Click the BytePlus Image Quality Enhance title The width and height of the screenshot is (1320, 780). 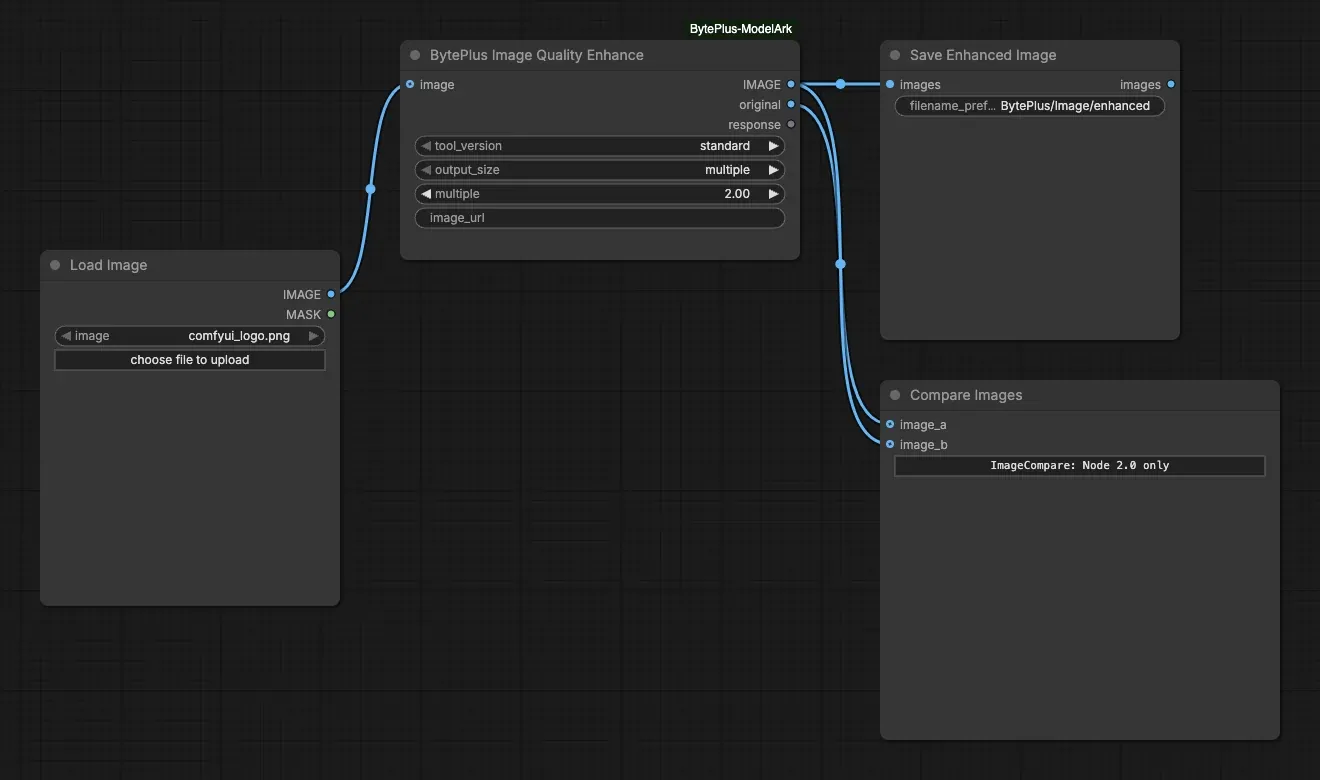pos(537,55)
